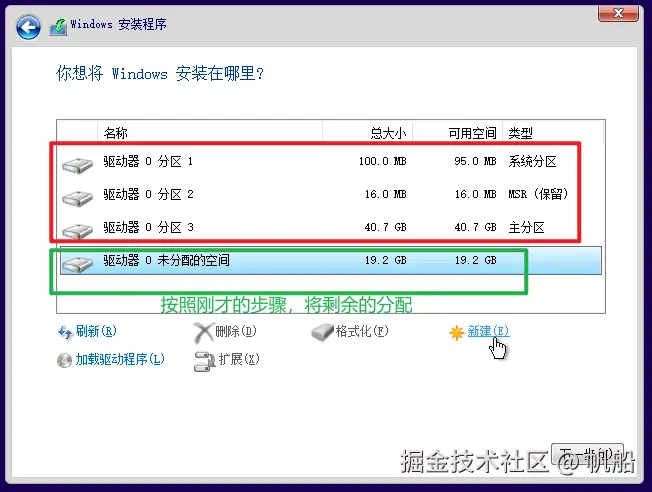Click the MSR (保留) type cell
The width and height of the screenshot is (652, 492).
538,194
